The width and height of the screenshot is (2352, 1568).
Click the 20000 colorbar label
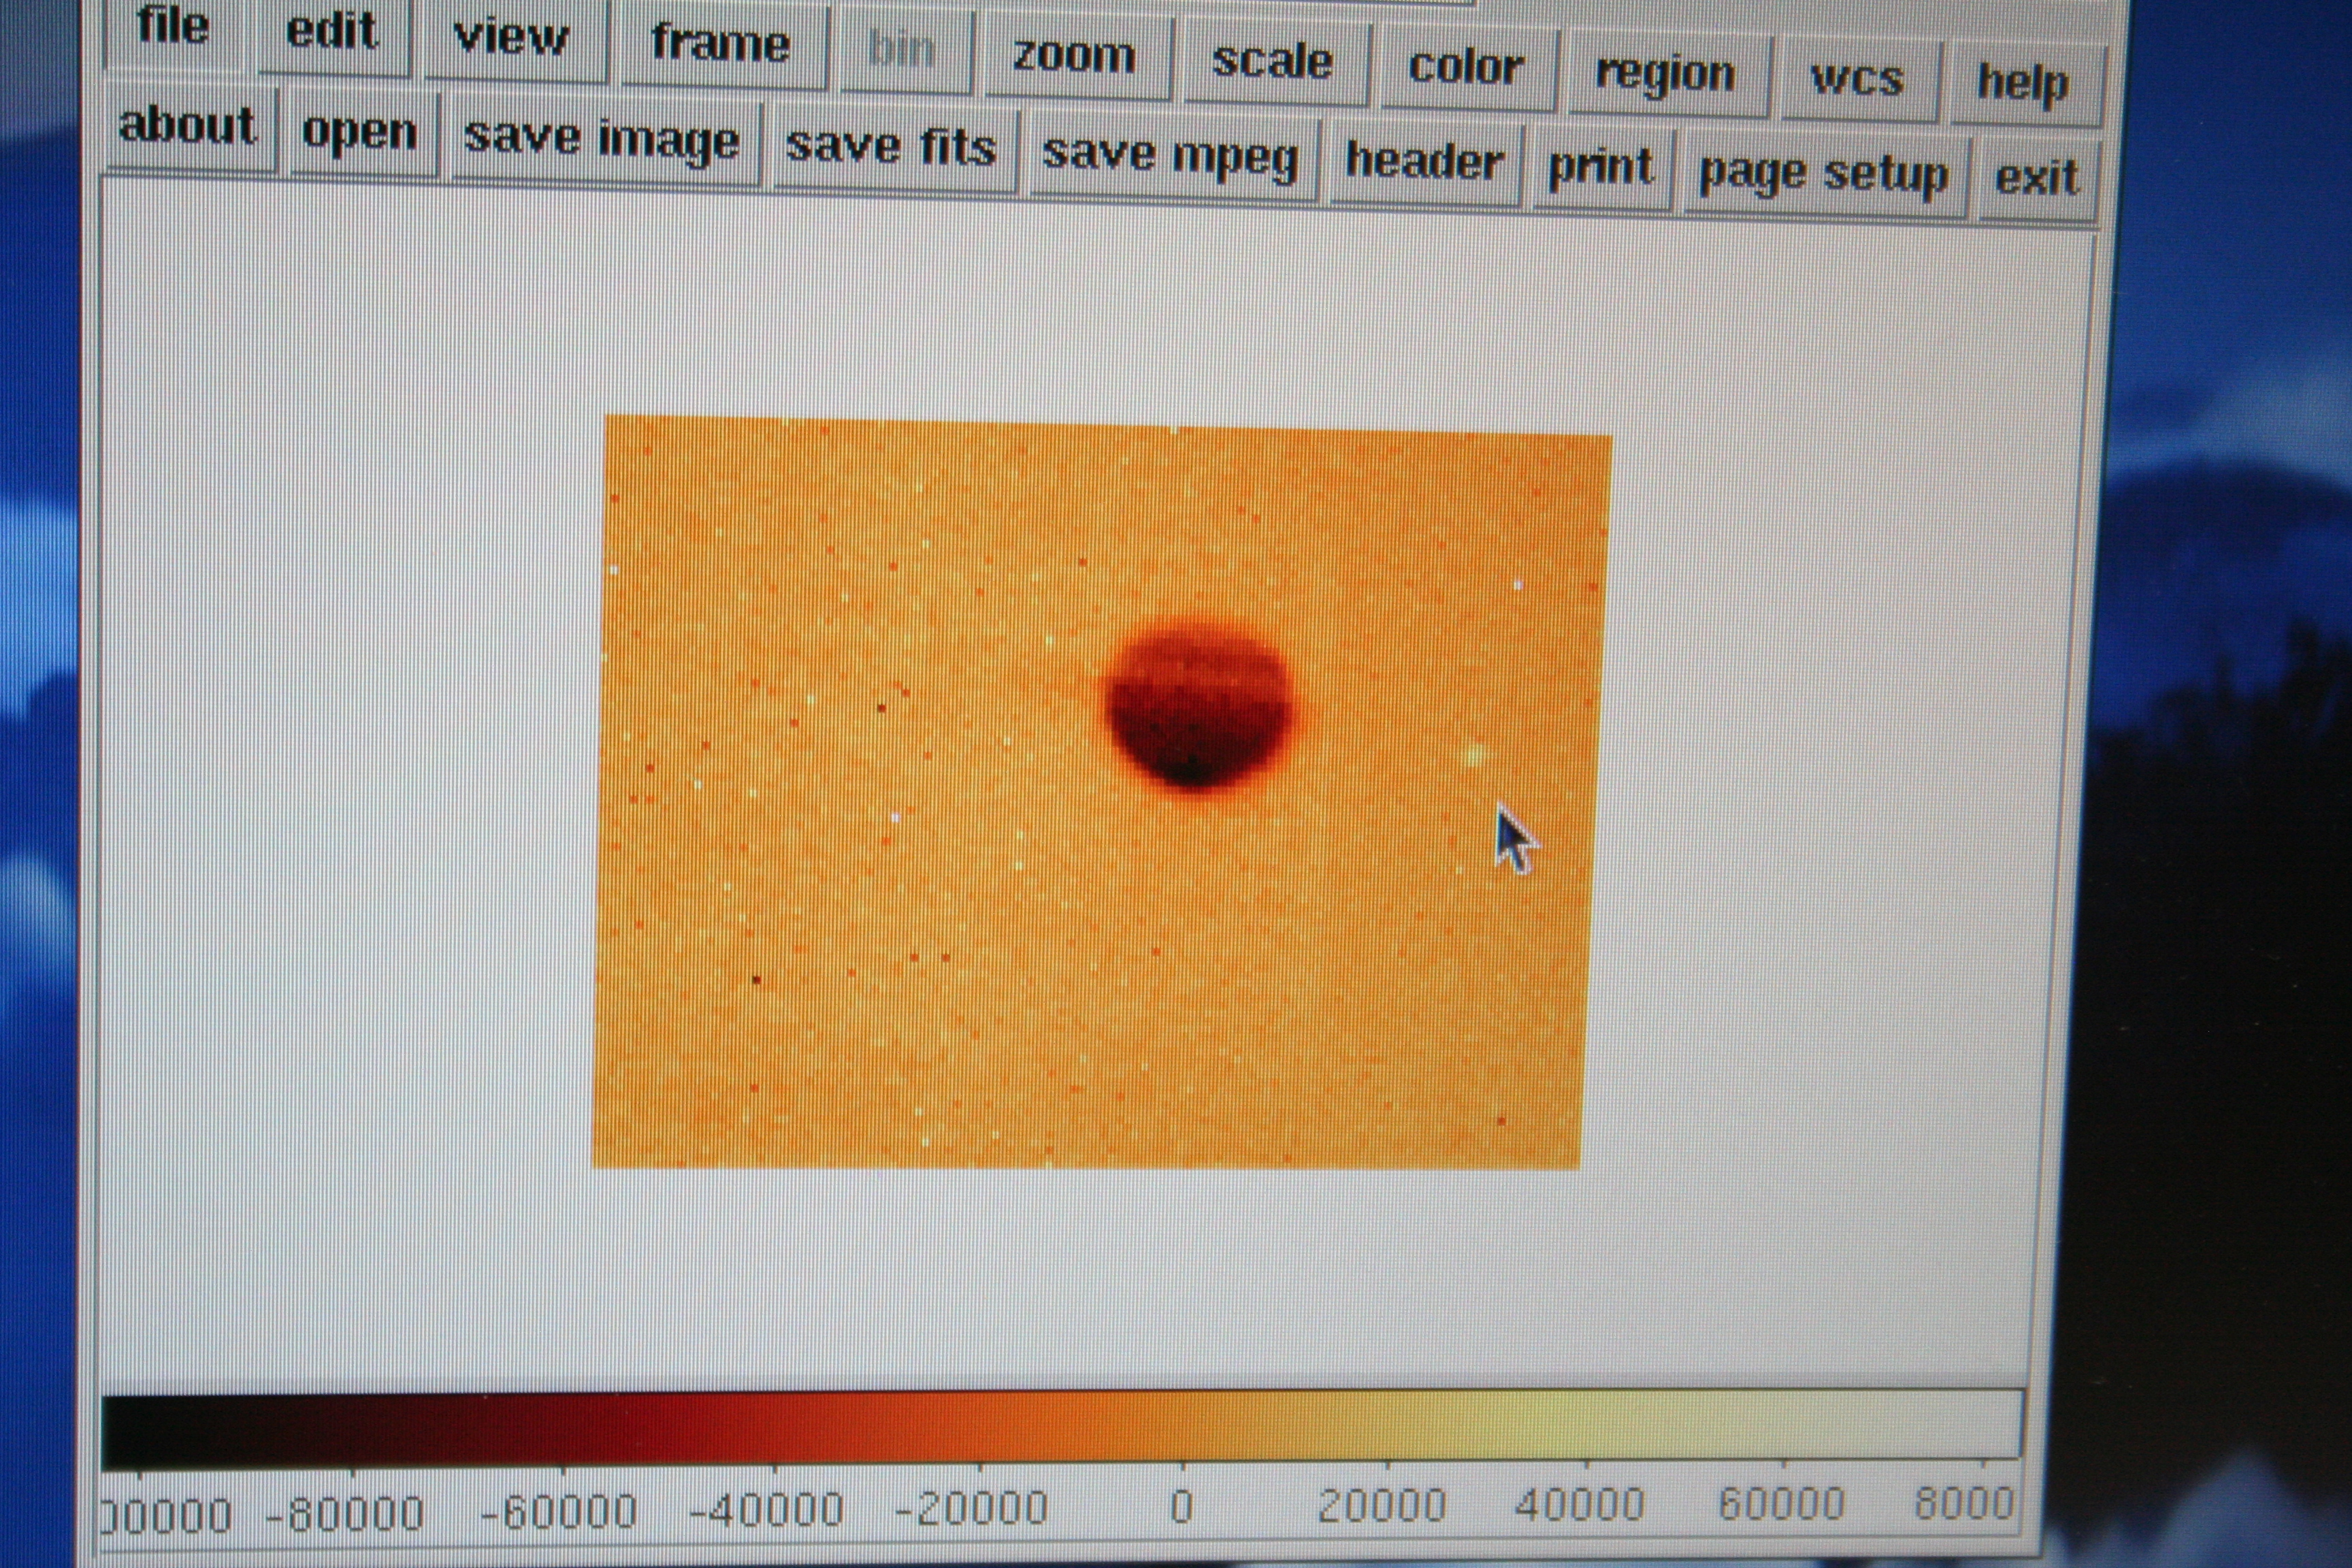click(1383, 1506)
